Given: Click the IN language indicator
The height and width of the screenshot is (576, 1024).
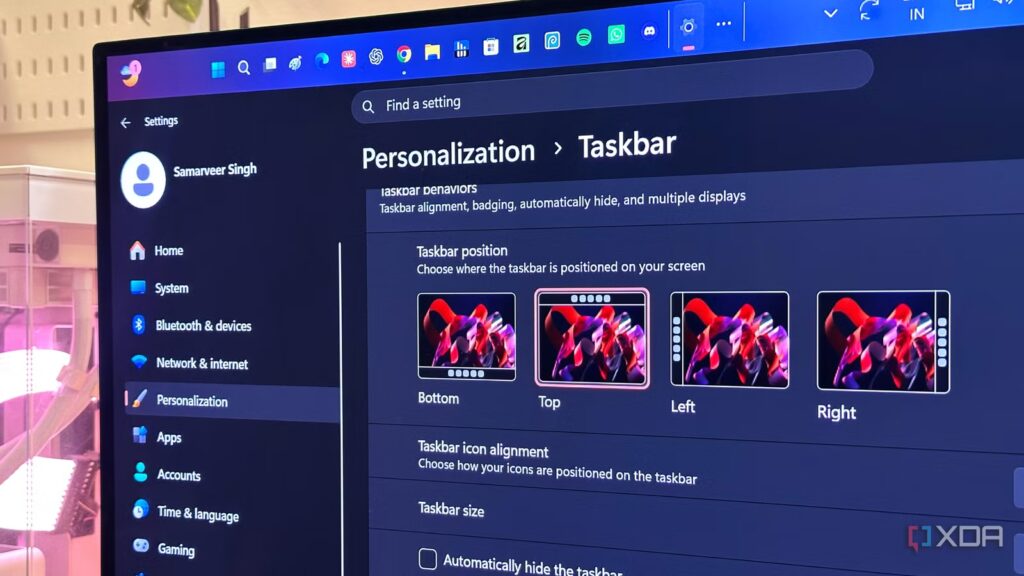Looking at the screenshot, I should [x=917, y=14].
